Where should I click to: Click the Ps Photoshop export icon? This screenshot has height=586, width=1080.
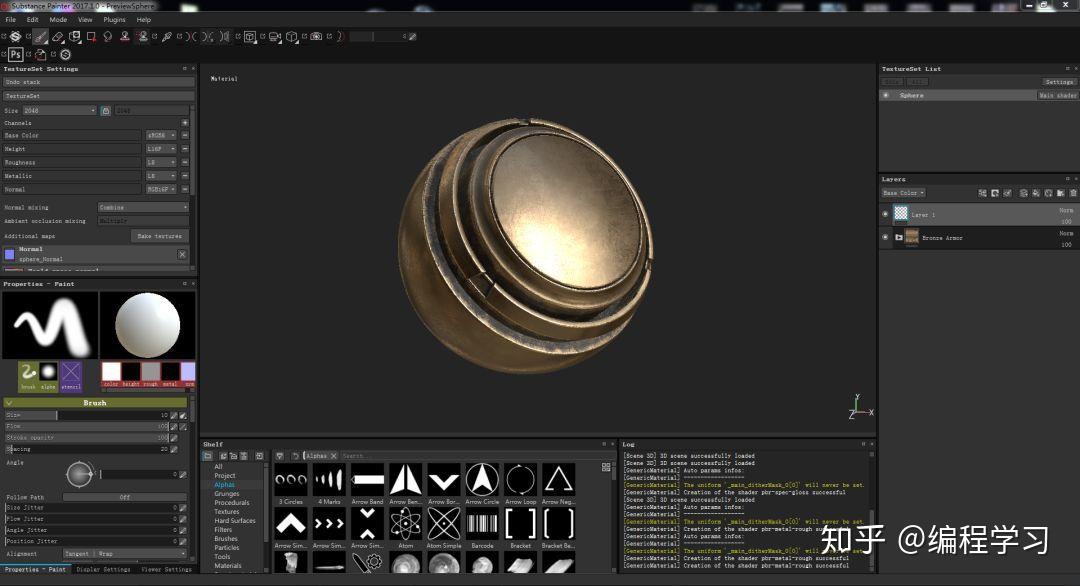pos(16,54)
